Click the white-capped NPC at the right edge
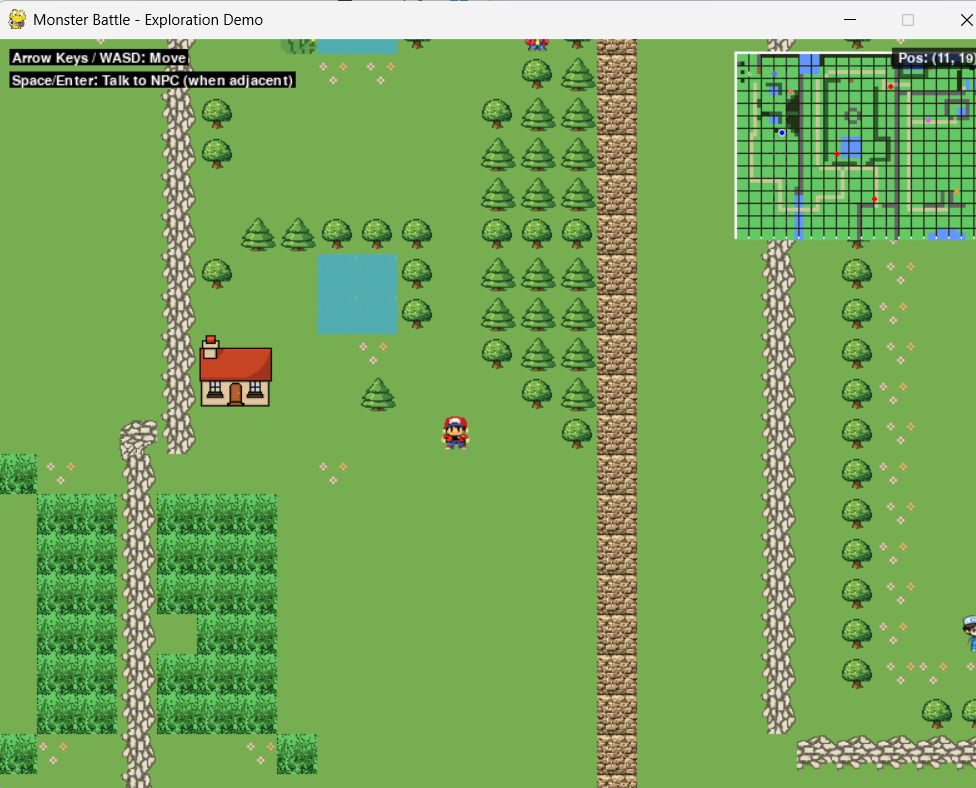 point(969,633)
